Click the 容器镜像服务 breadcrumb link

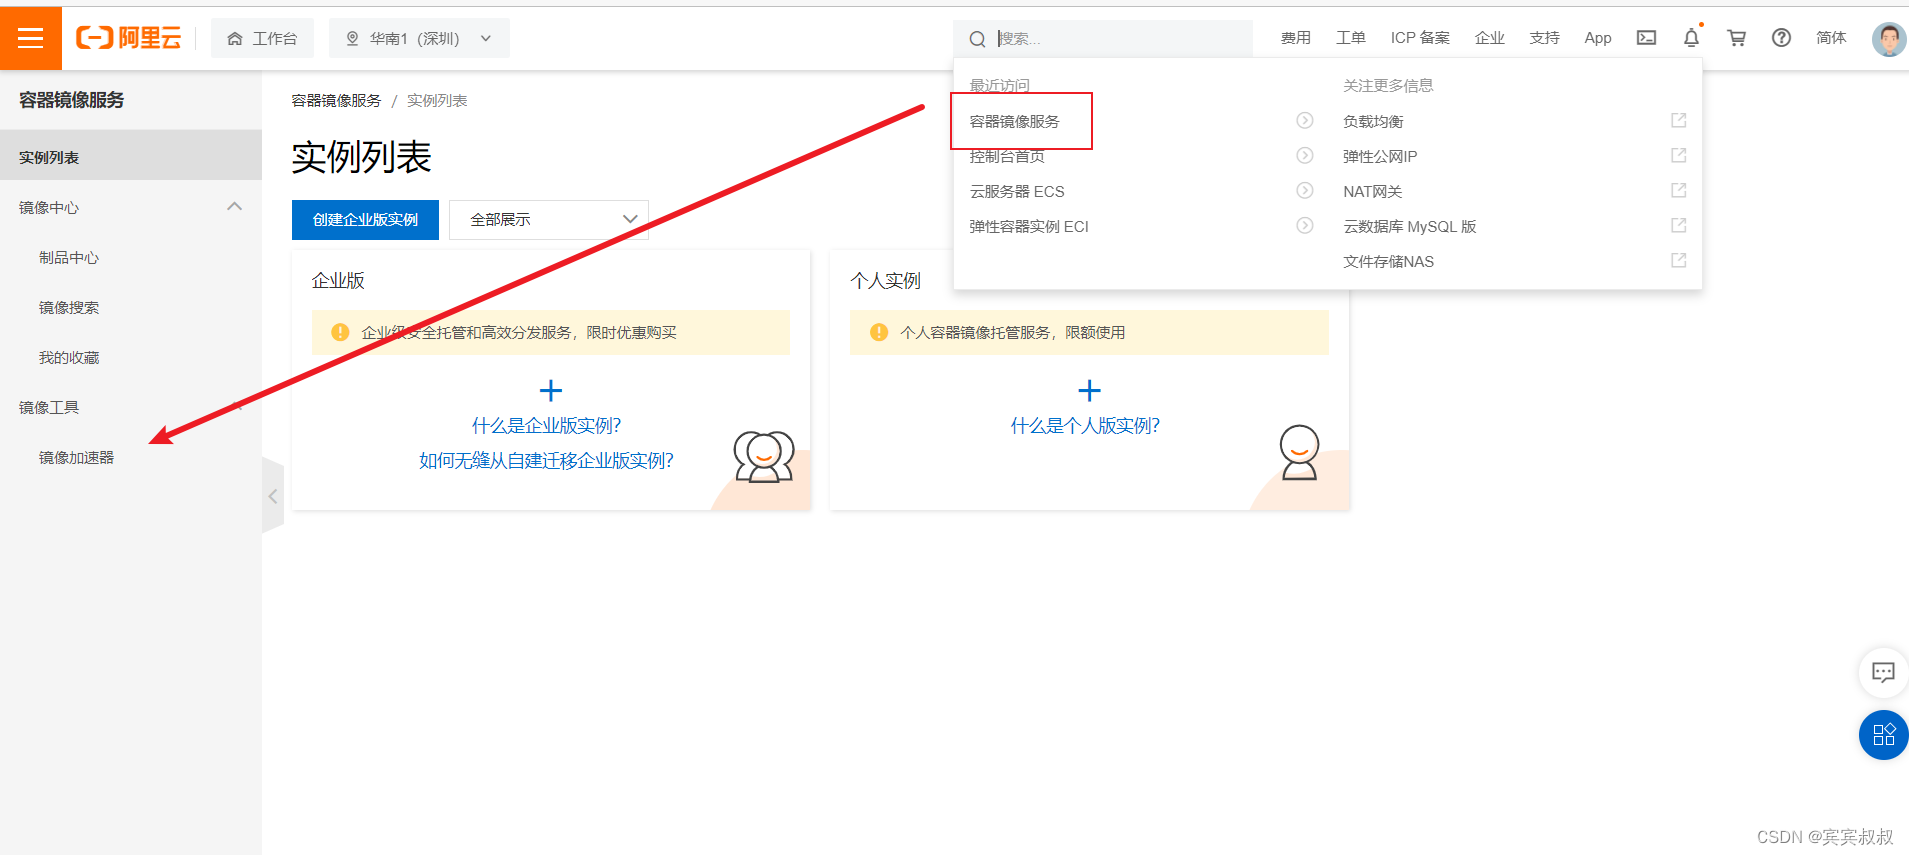[336, 100]
